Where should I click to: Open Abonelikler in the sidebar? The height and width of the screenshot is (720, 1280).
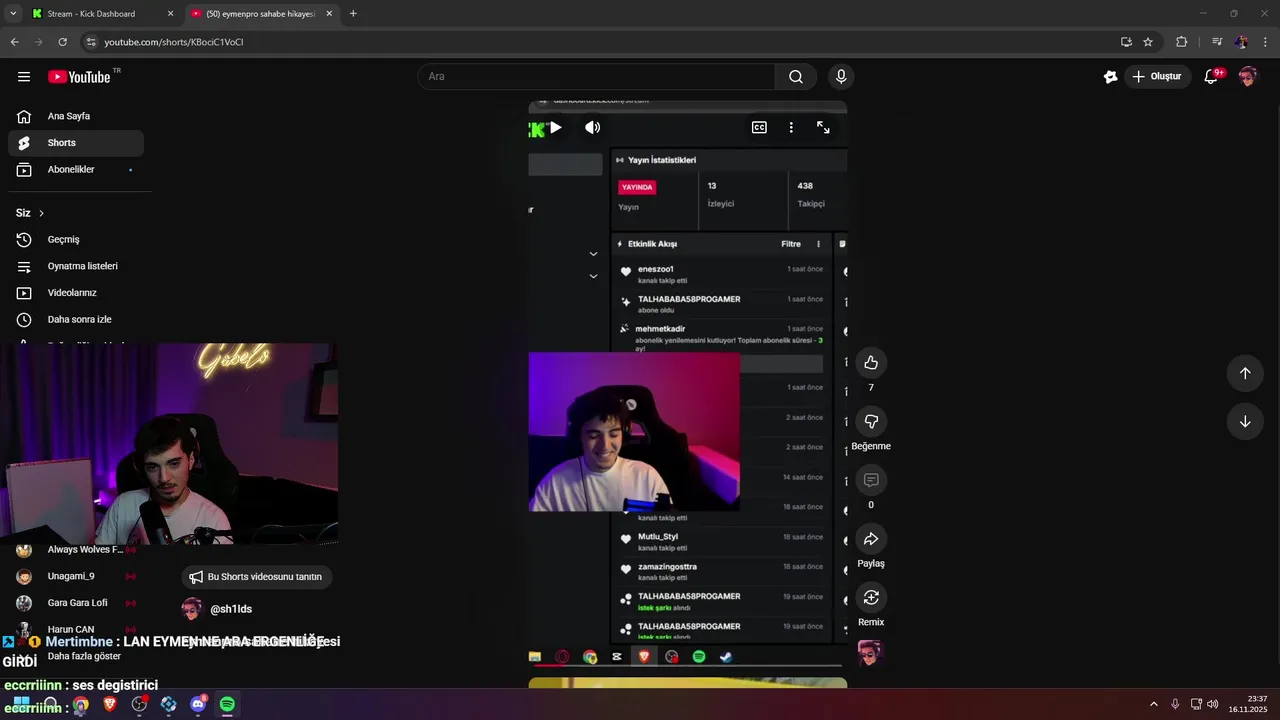[x=76, y=169]
